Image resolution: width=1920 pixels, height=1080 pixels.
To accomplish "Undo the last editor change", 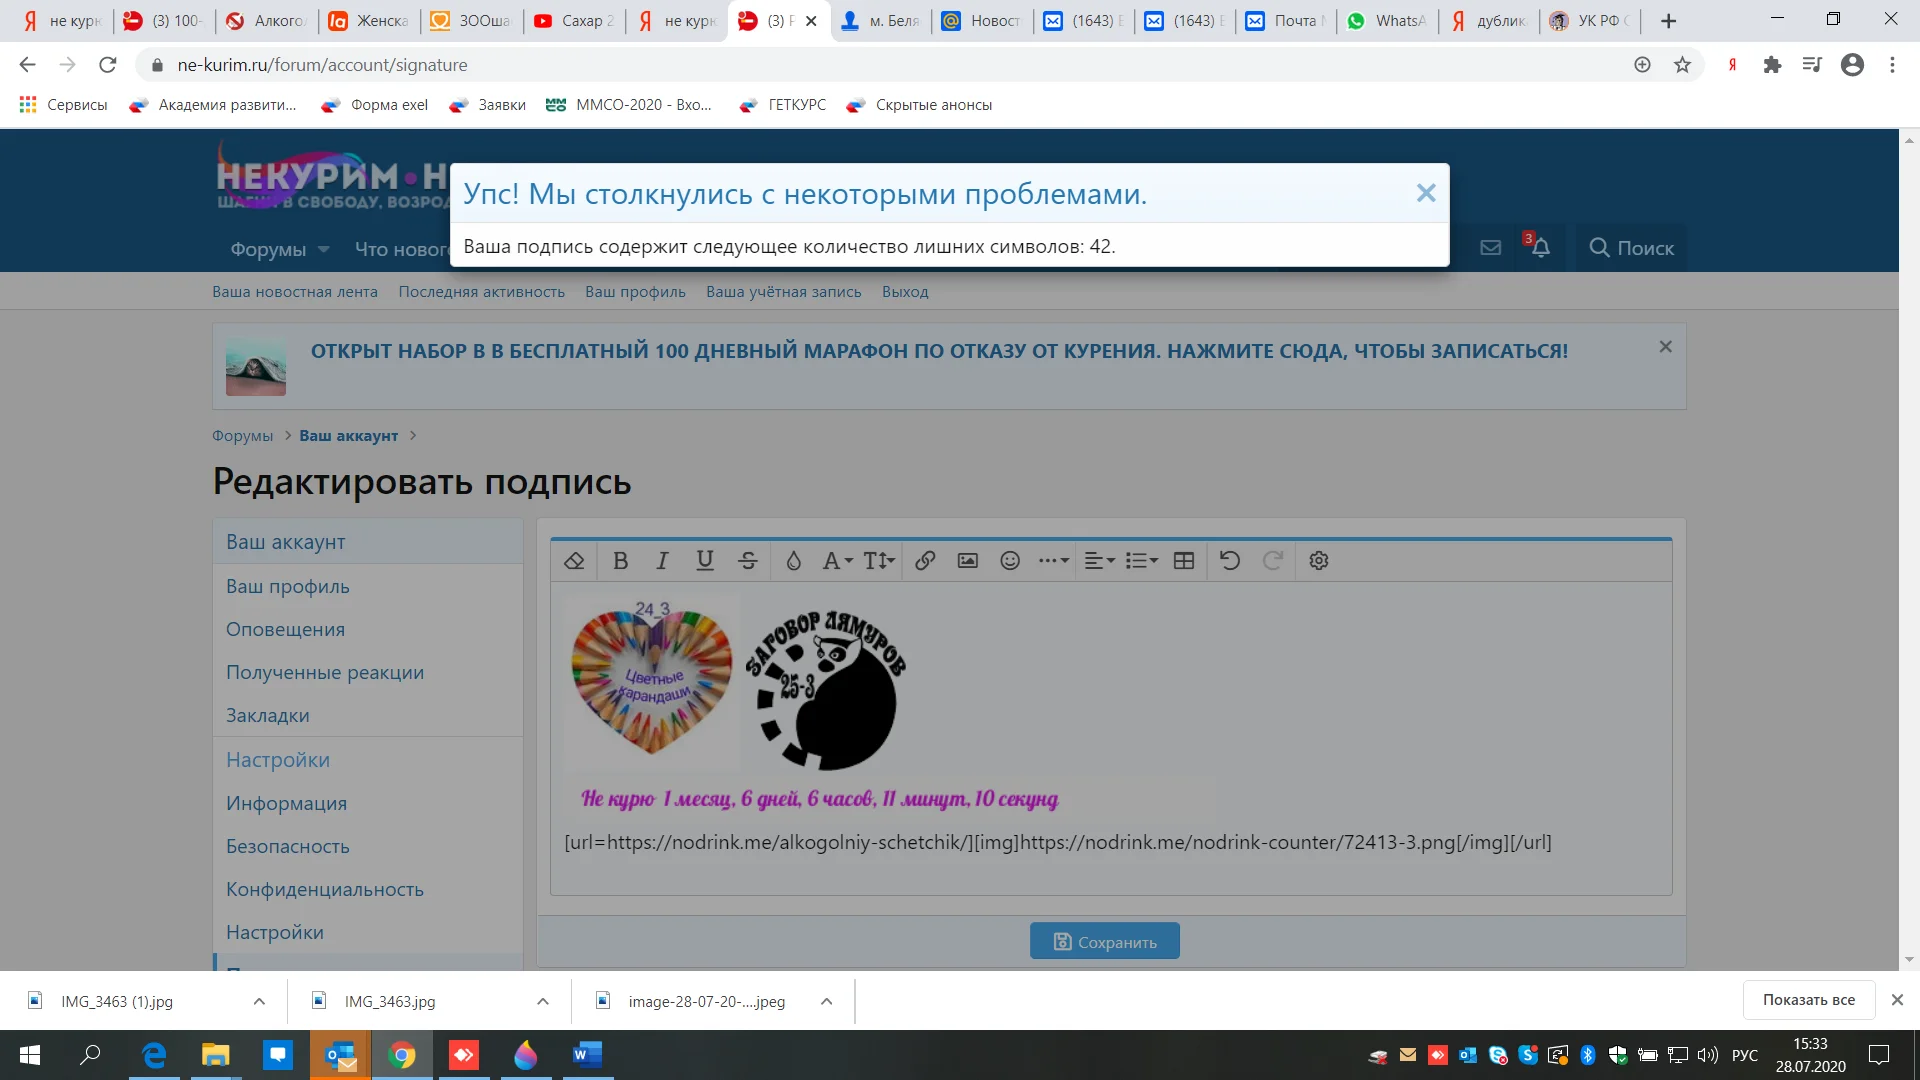I will (x=1229, y=561).
